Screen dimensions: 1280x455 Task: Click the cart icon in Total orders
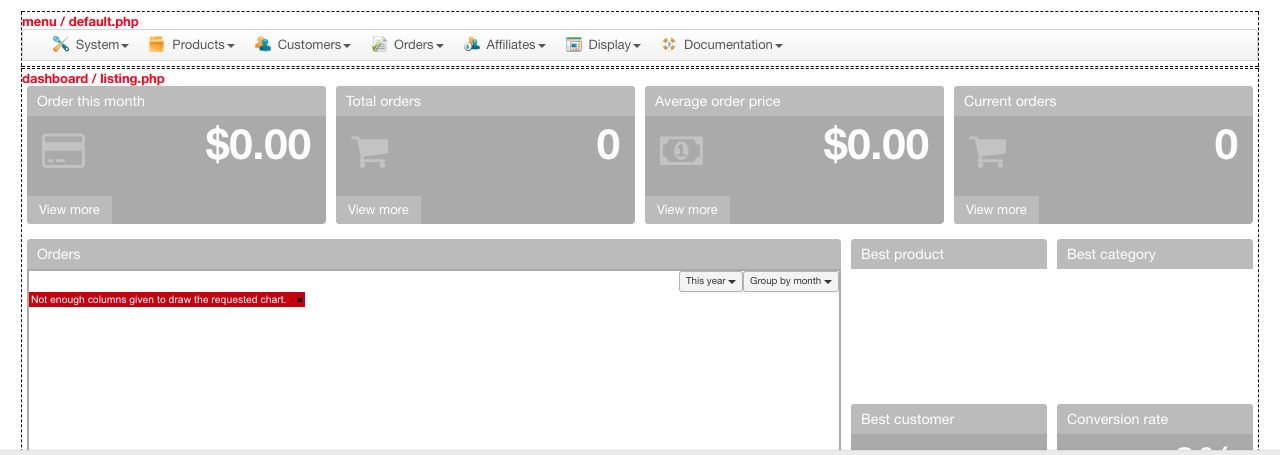click(370, 151)
